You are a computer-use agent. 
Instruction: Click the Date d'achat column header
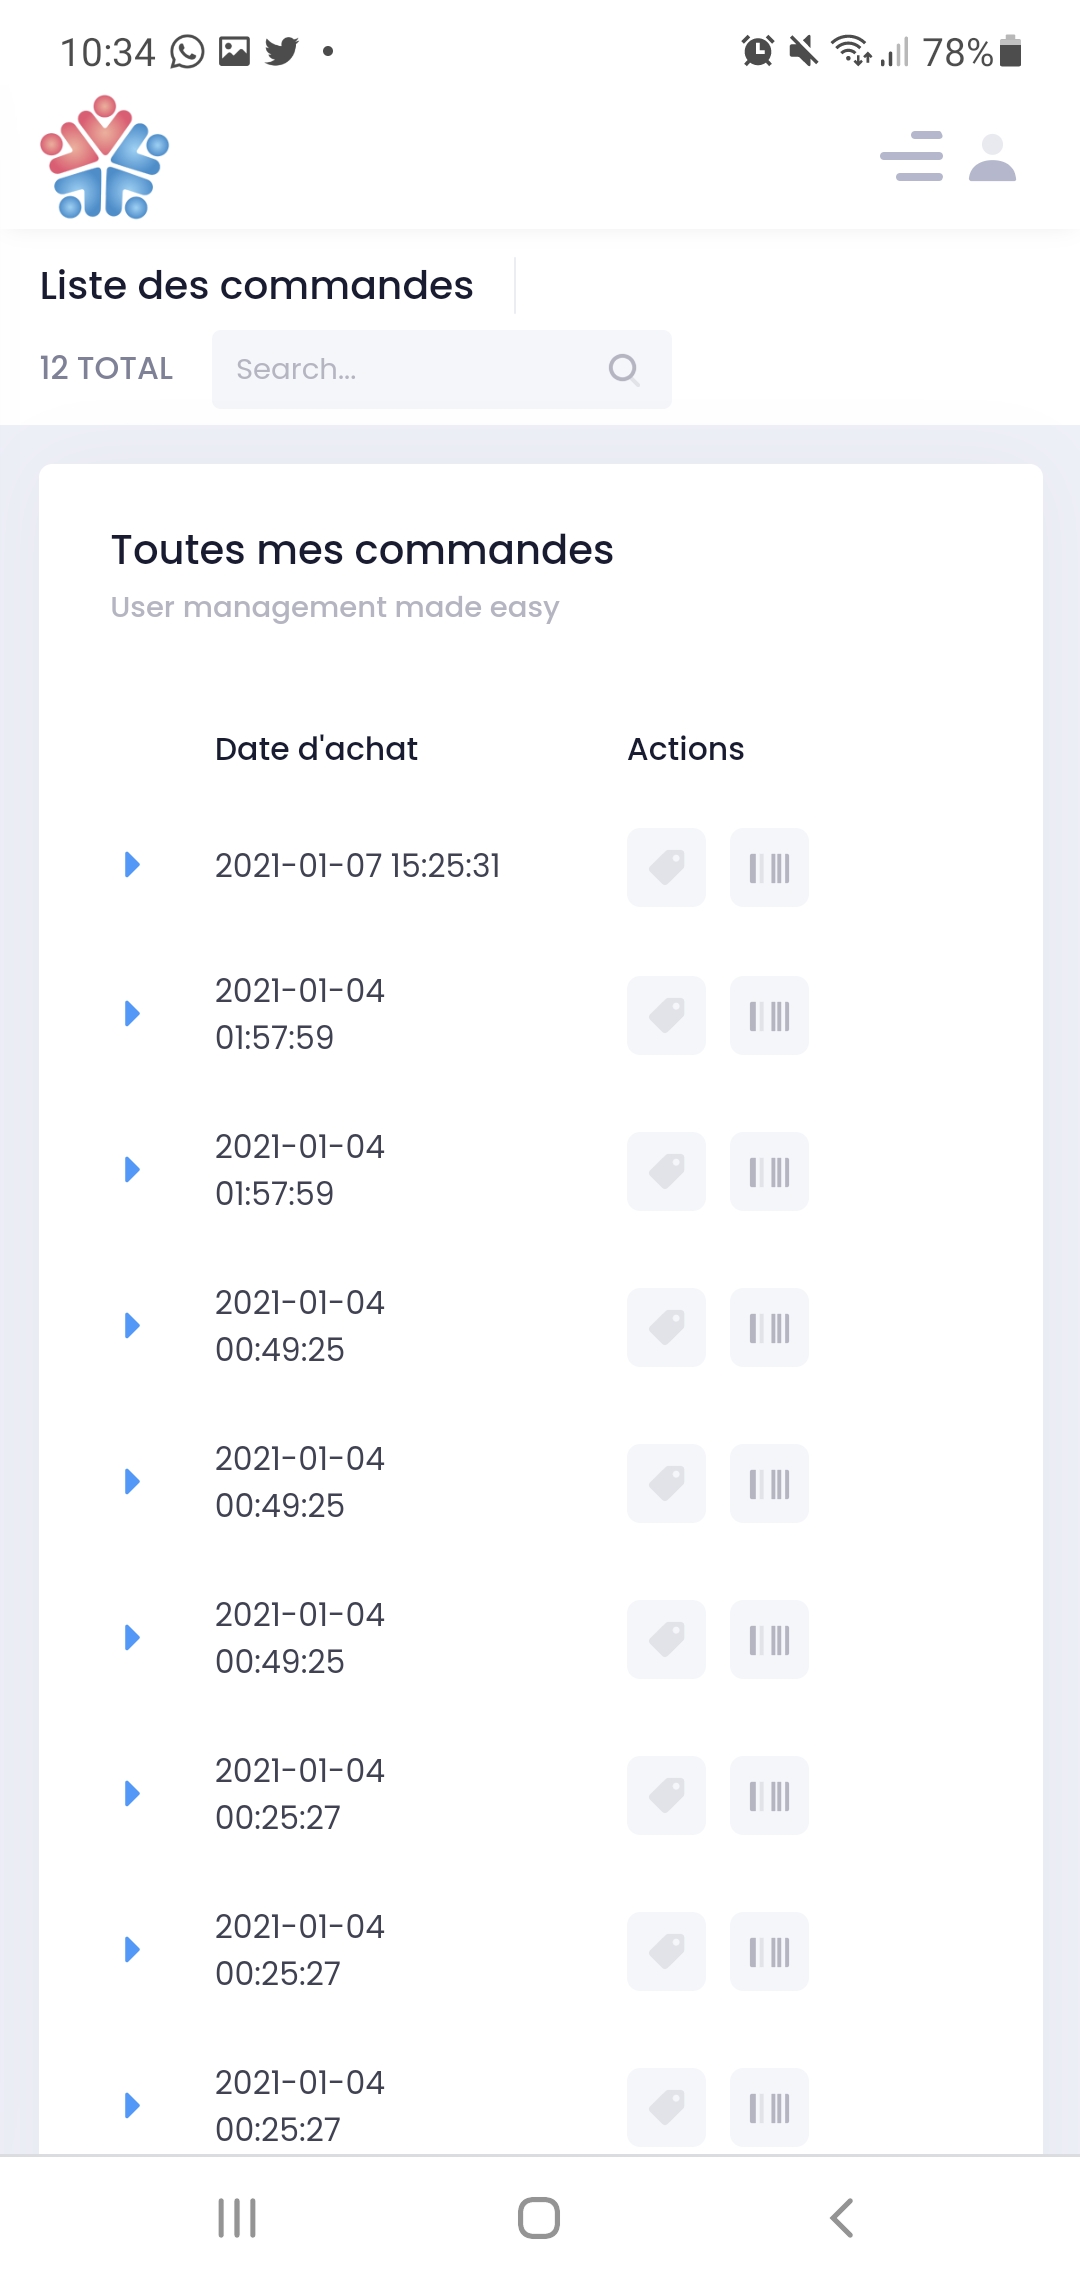[316, 749]
